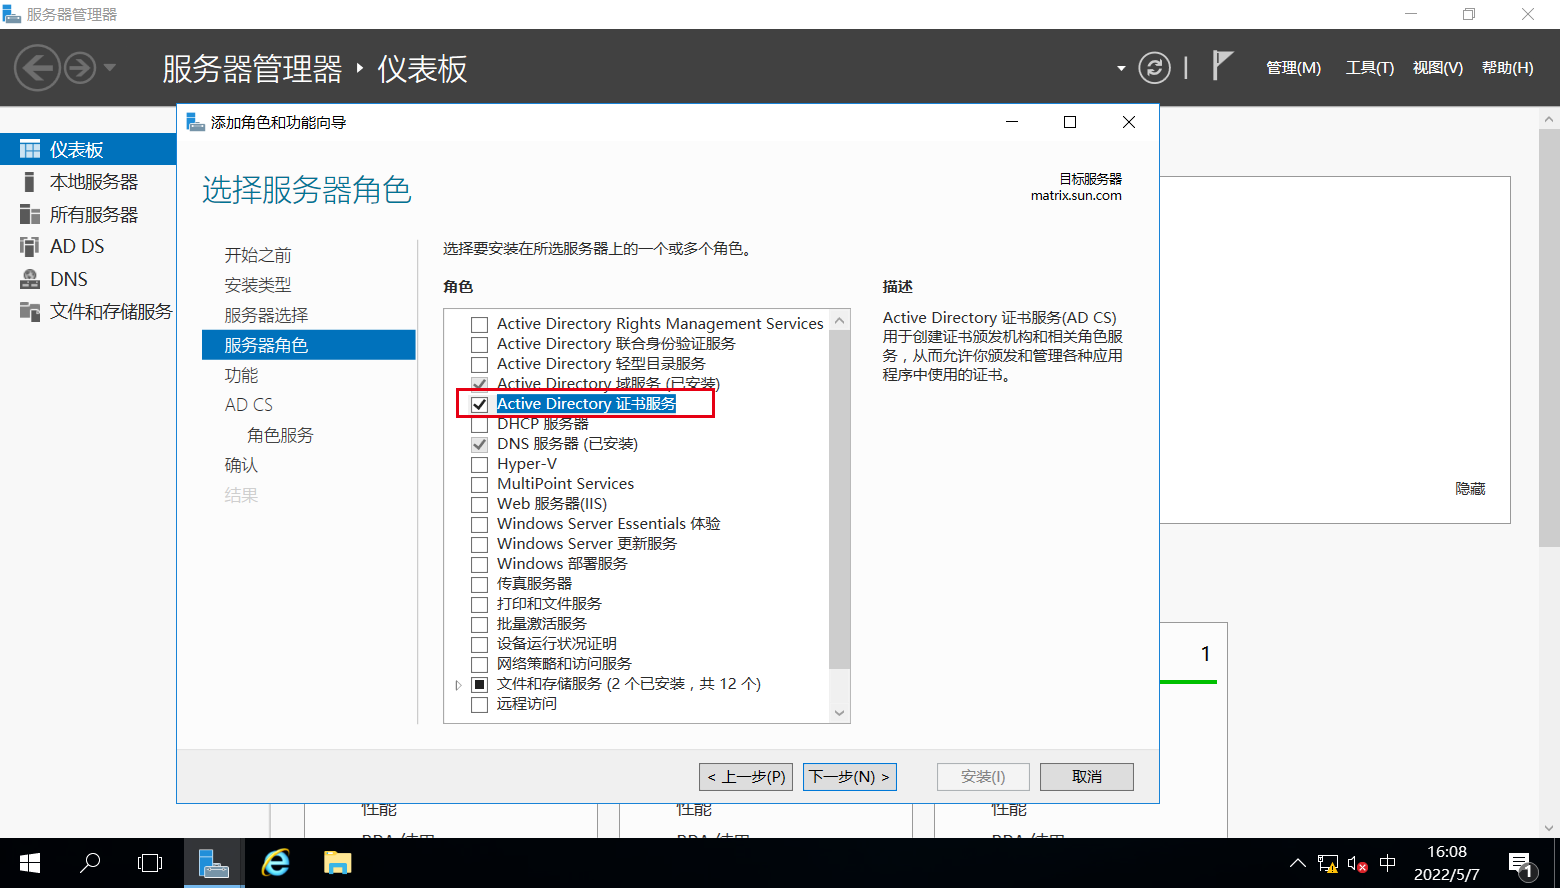This screenshot has height=888, width=1560.
Task: Go to AD CS wizard step
Action: pos(249,405)
